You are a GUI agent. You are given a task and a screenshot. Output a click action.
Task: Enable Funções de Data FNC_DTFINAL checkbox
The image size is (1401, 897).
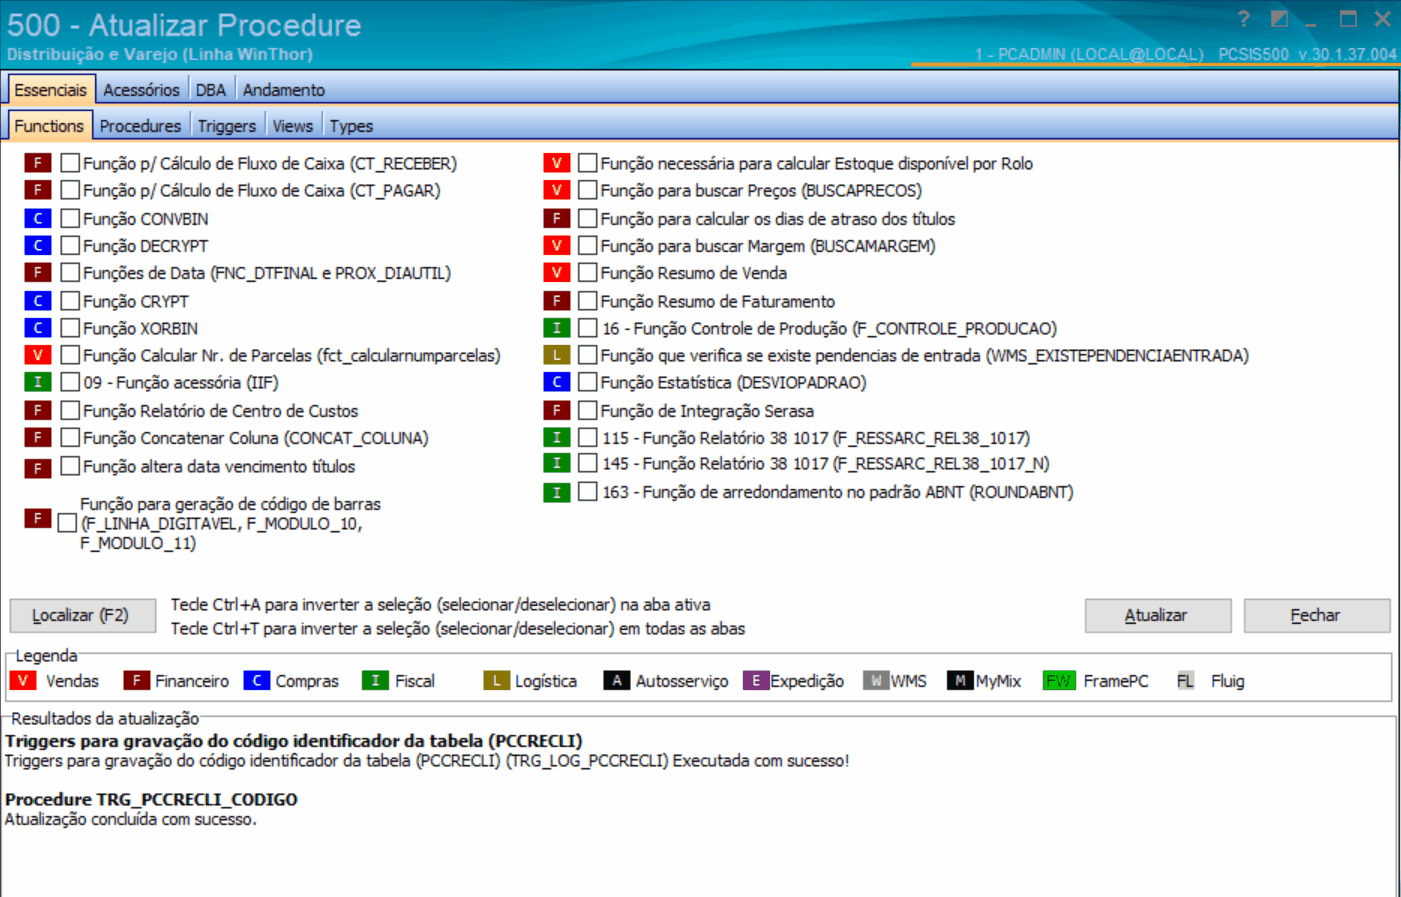click(x=70, y=272)
